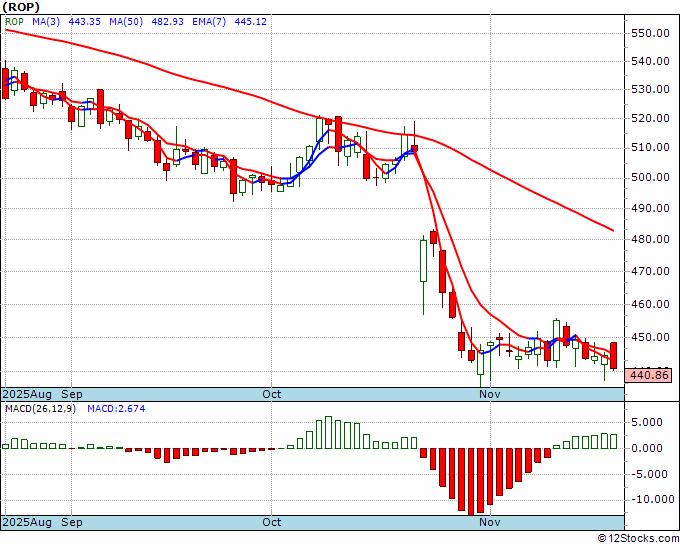The width and height of the screenshot is (680, 546).
Task: Click the 500.00 price axis label
Action: pyautogui.click(x=650, y=177)
